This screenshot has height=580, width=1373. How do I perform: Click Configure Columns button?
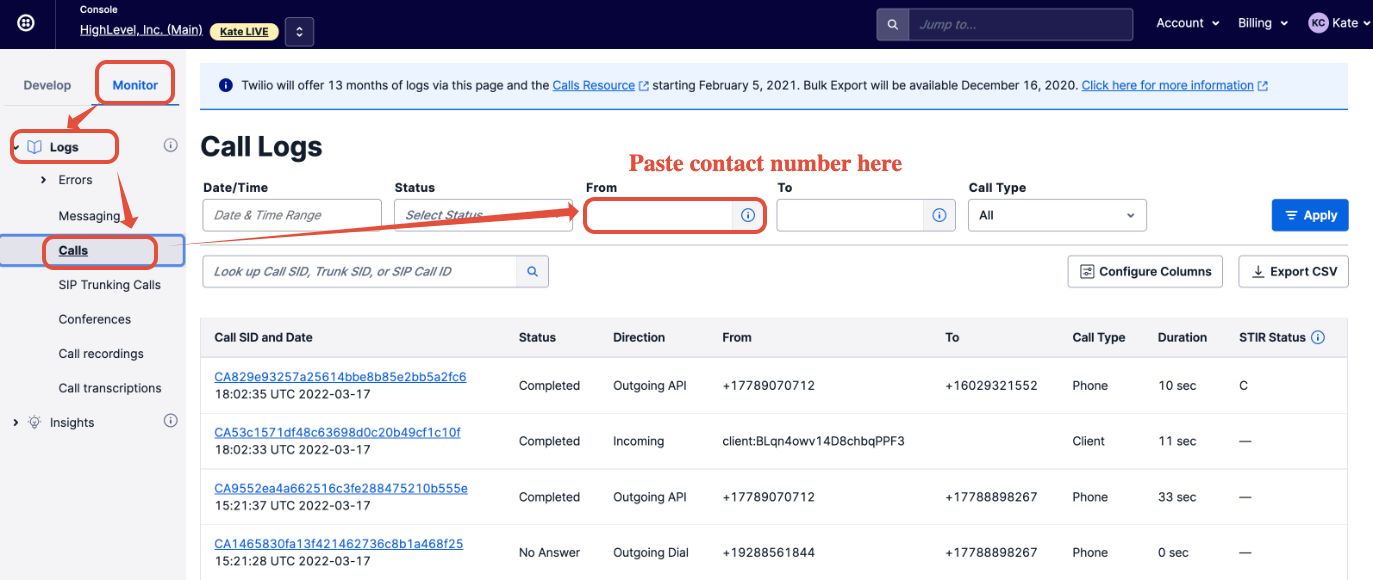[1145, 271]
